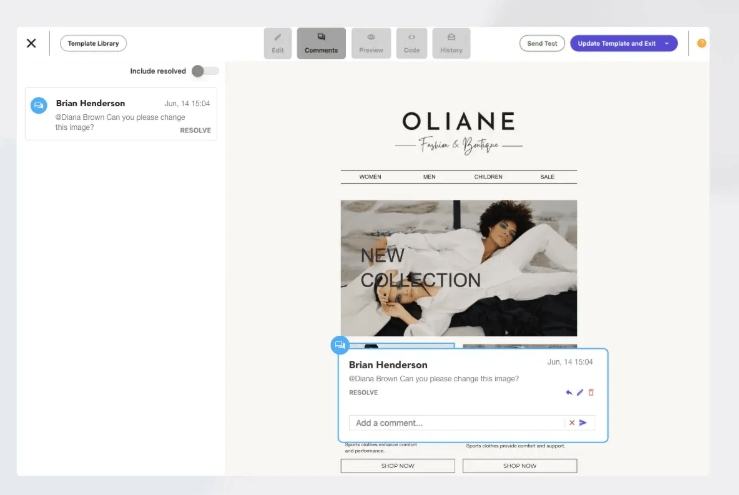Focus the Add a comment field

pos(456,423)
